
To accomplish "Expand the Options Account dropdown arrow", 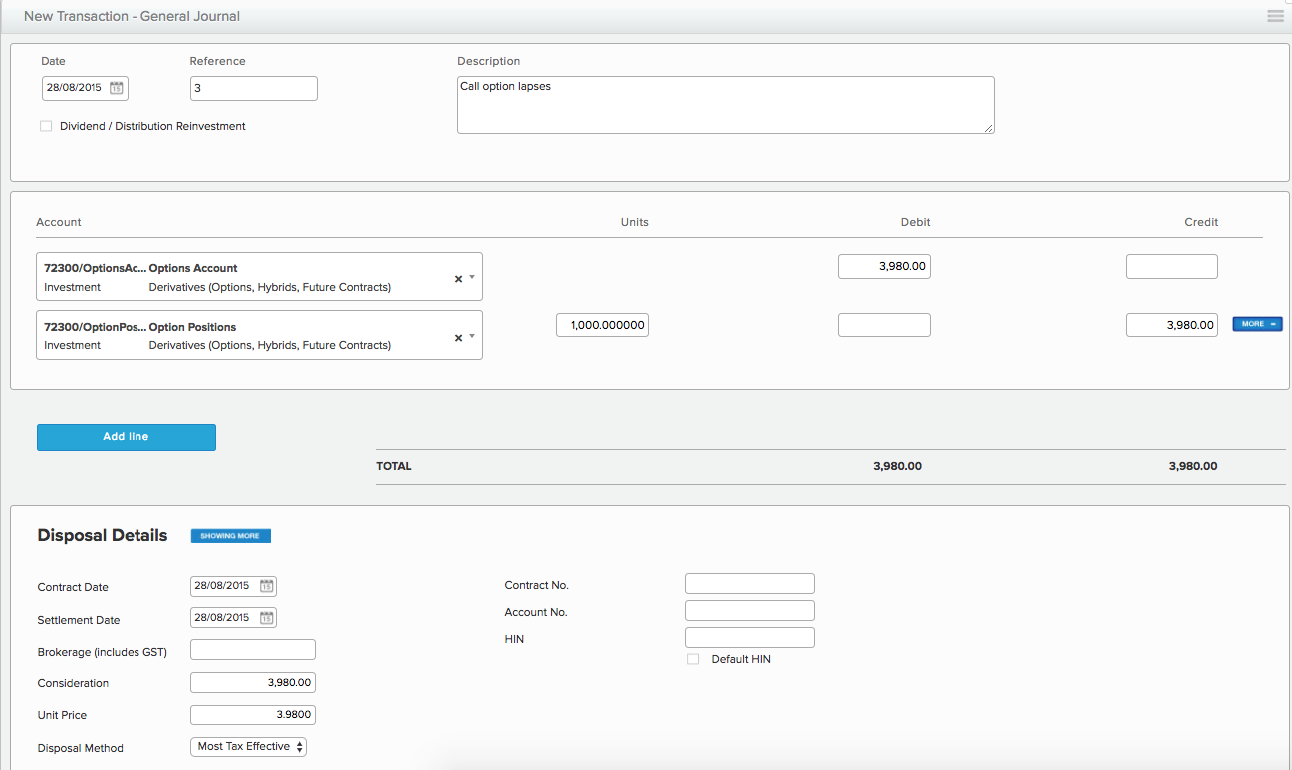I will tap(472, 278).
